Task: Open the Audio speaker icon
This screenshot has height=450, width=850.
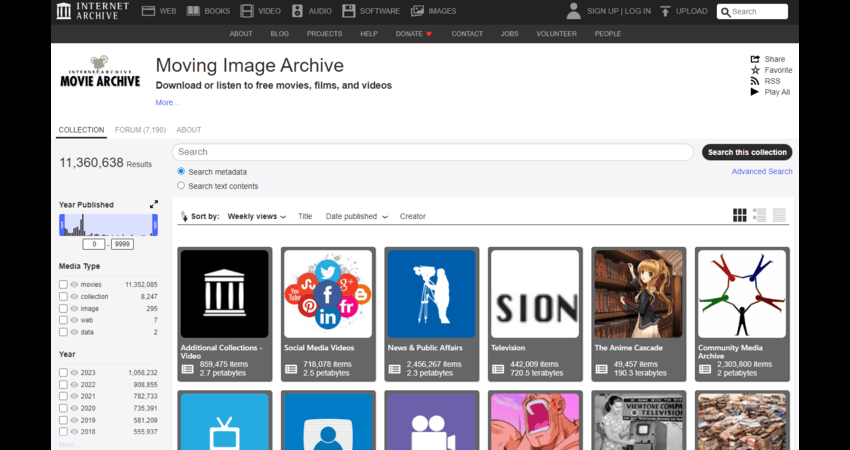Action: coord(297,11)
